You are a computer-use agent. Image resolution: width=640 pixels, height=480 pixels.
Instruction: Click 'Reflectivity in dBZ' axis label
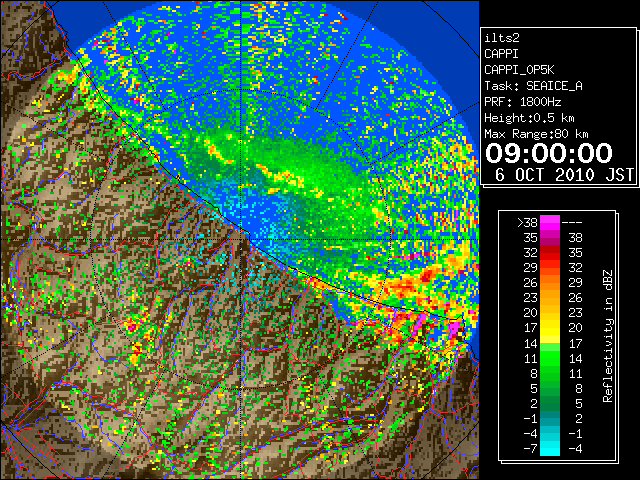[x=608, y=336]
